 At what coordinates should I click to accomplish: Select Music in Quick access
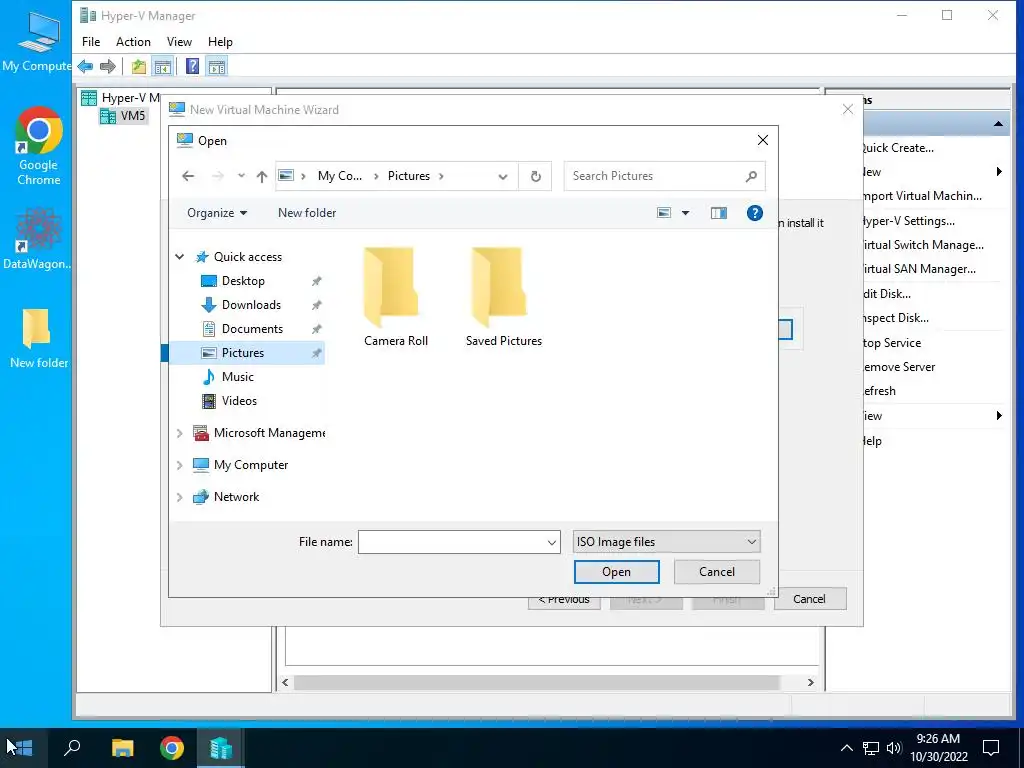(237, 377)
